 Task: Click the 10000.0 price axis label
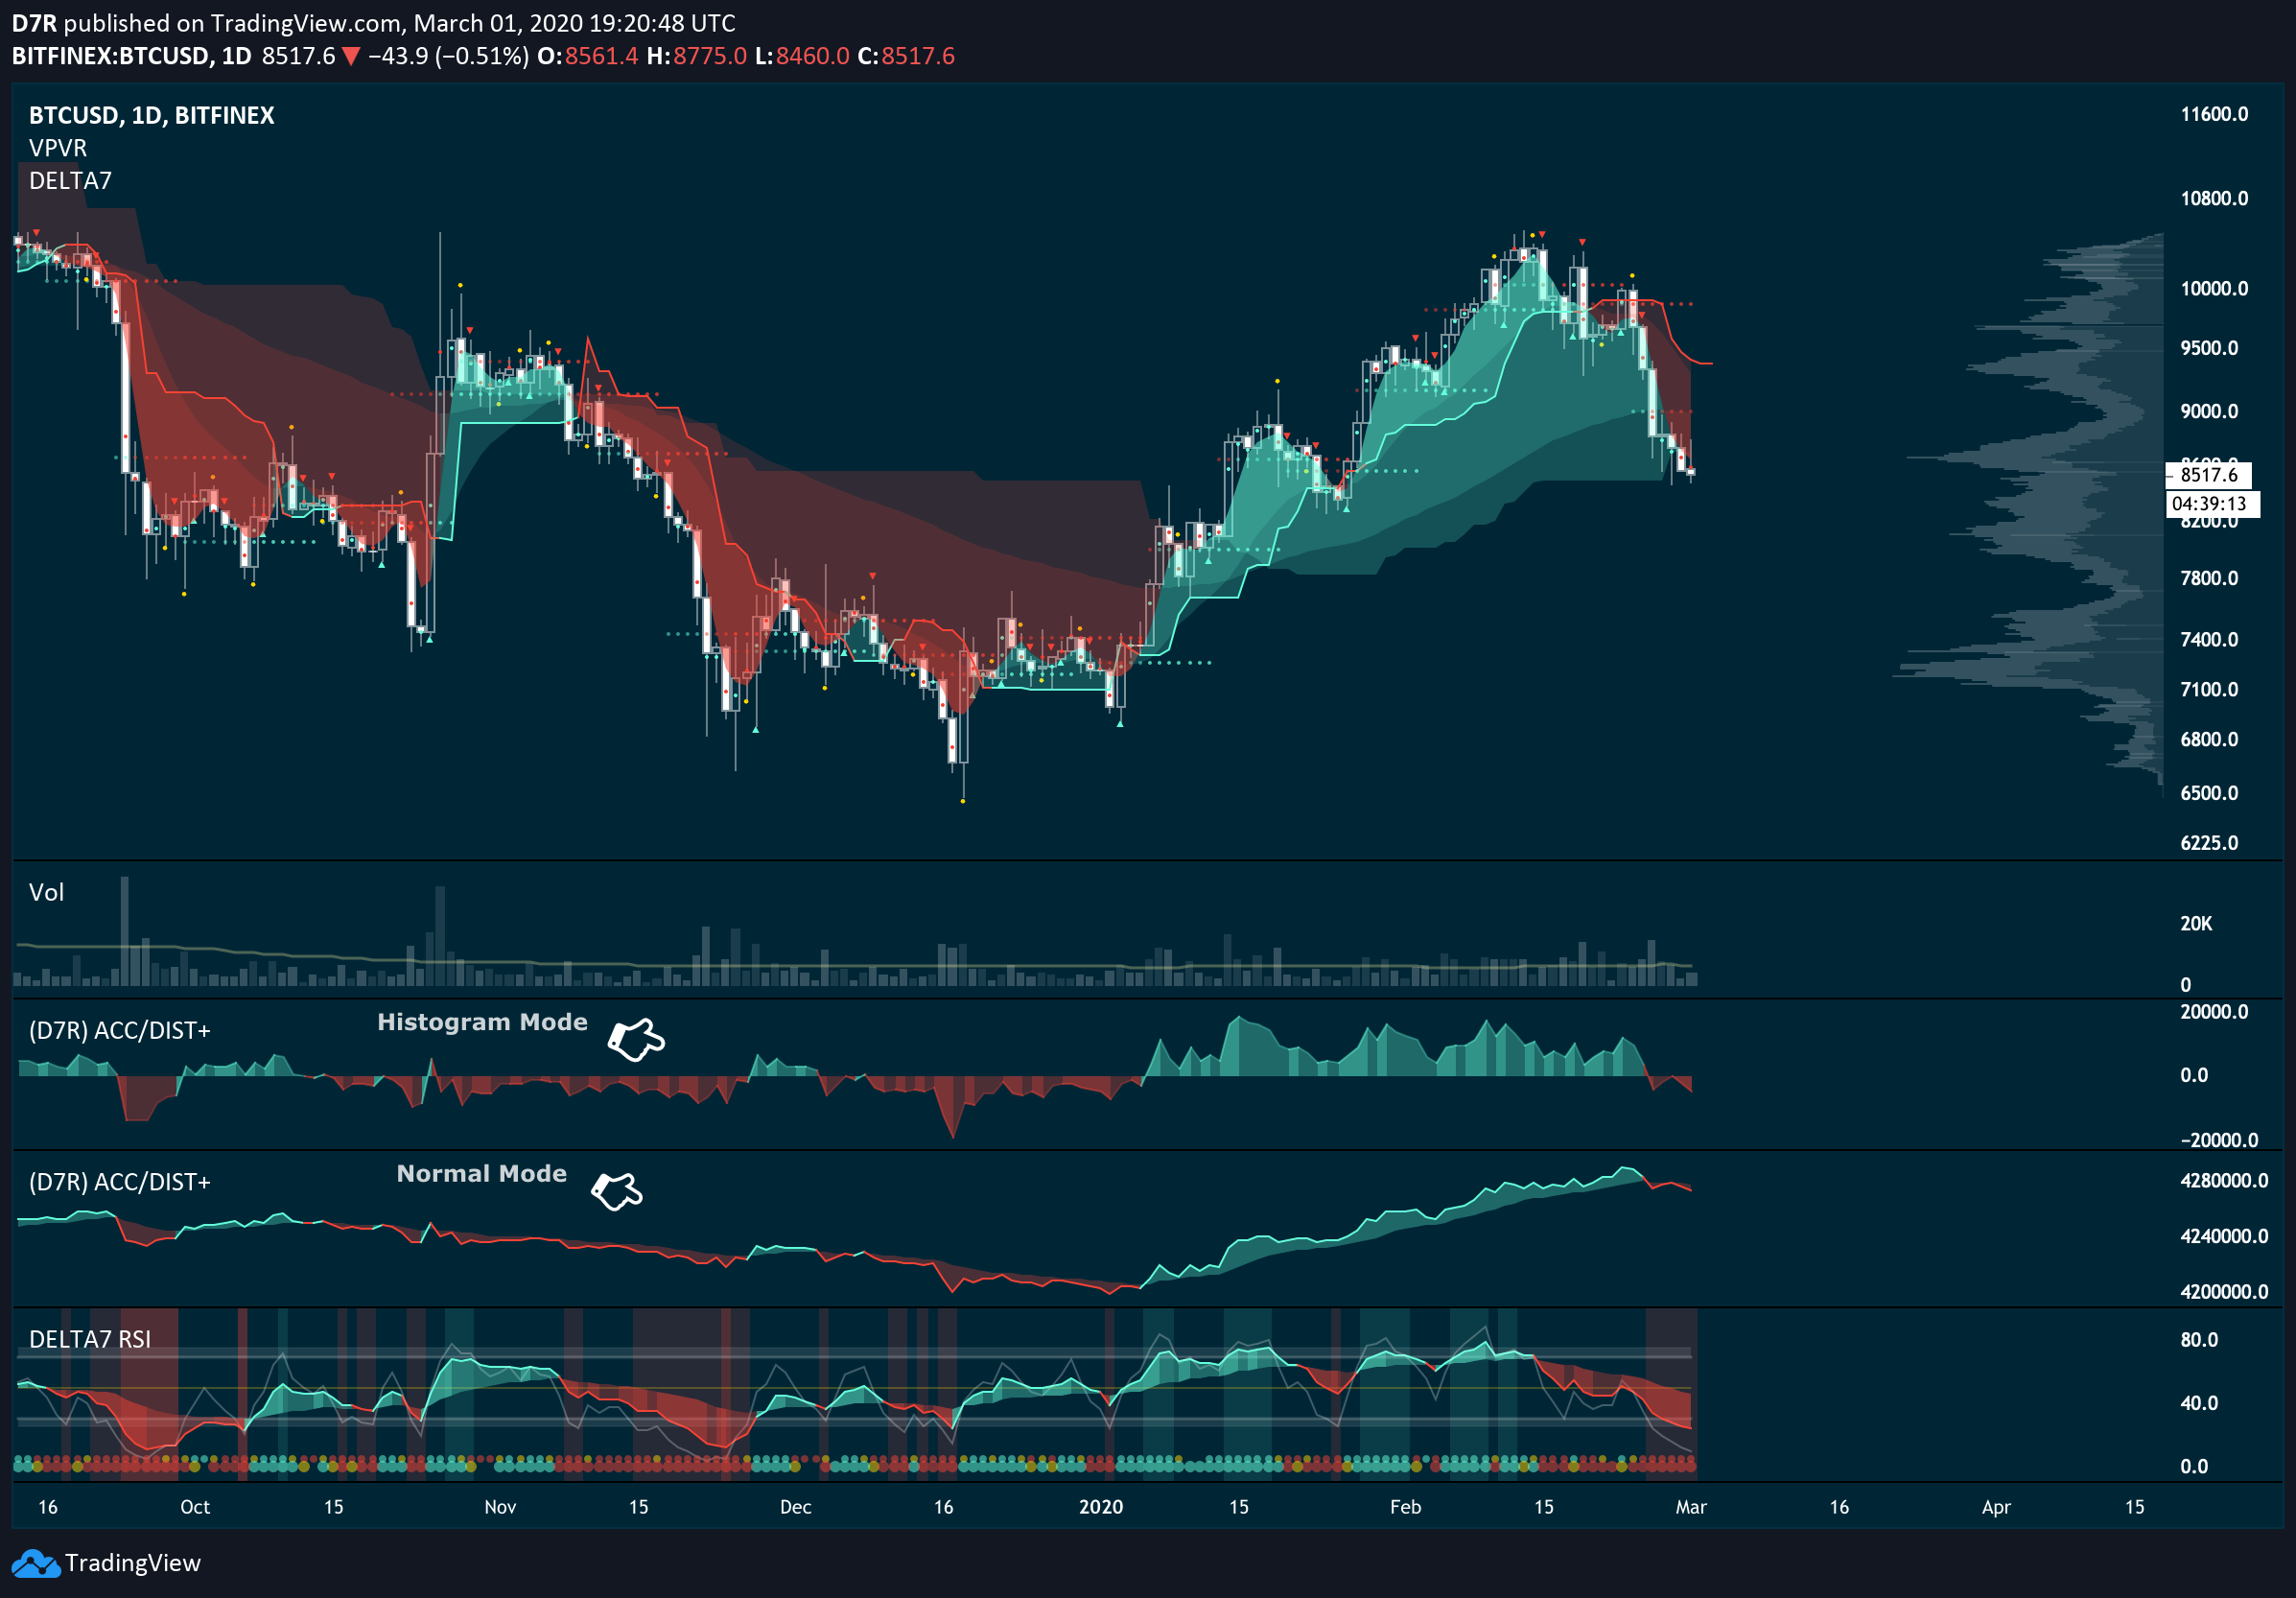point(2214,289)
